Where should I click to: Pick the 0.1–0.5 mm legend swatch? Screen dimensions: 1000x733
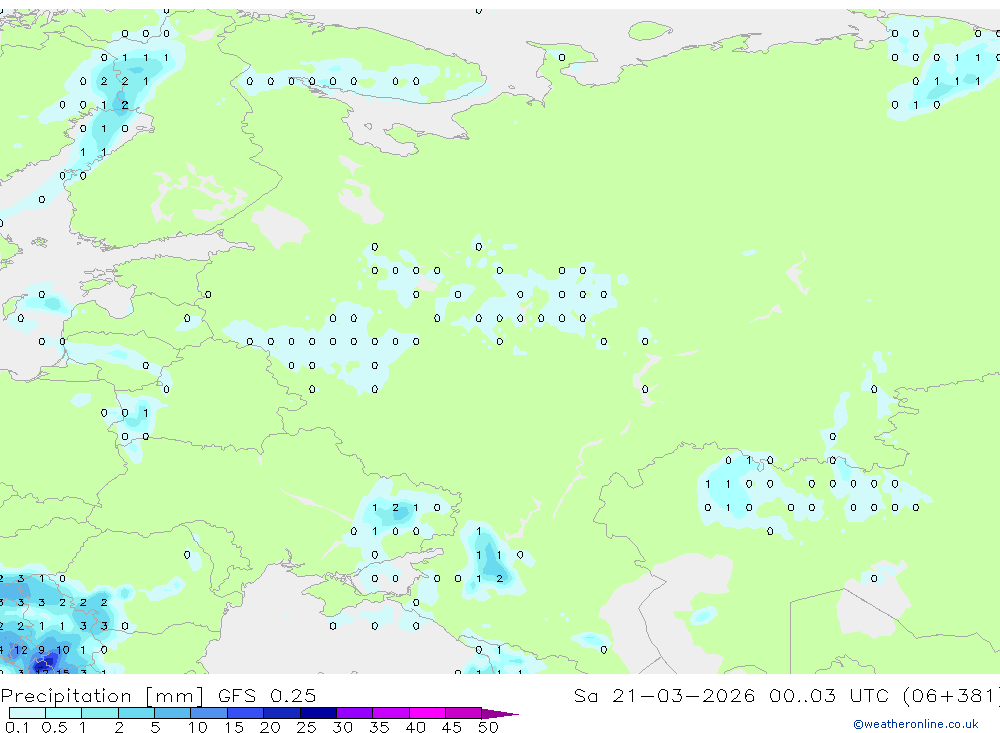(27, 713)
